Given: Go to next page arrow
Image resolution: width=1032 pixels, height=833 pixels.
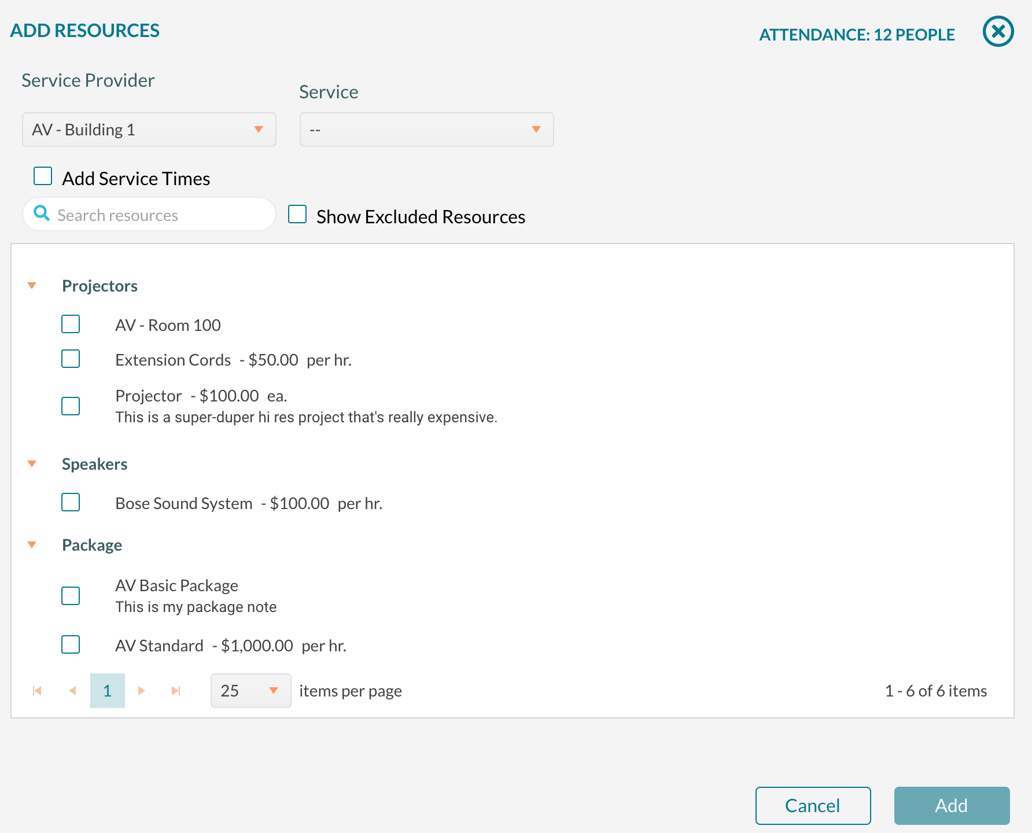Looking at the screenshot, I should click(x=141, y=690).
